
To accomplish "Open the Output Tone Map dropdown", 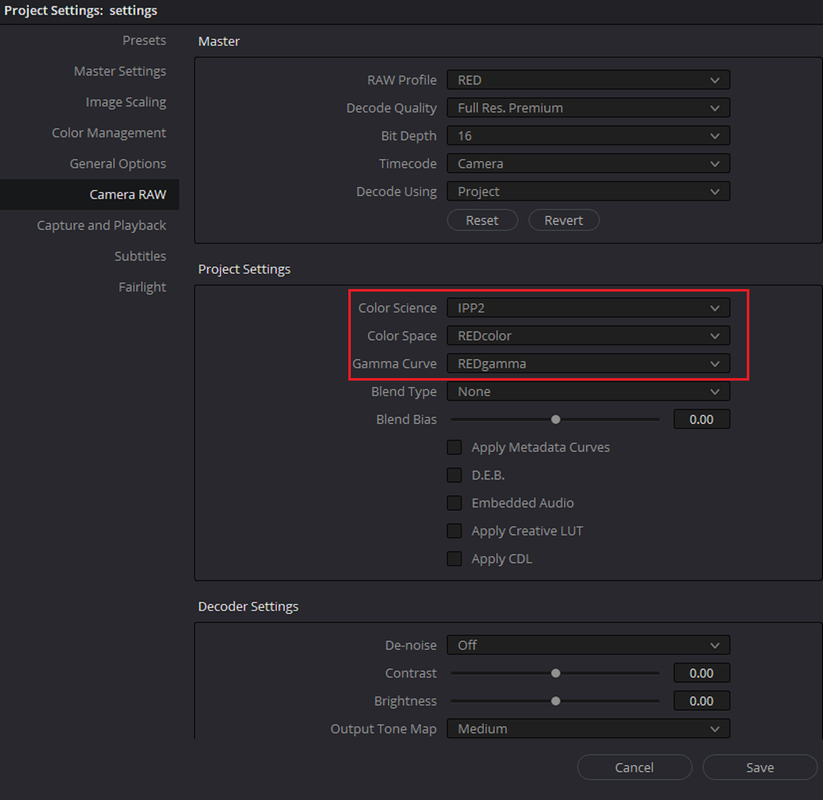I will click(588, 729).
